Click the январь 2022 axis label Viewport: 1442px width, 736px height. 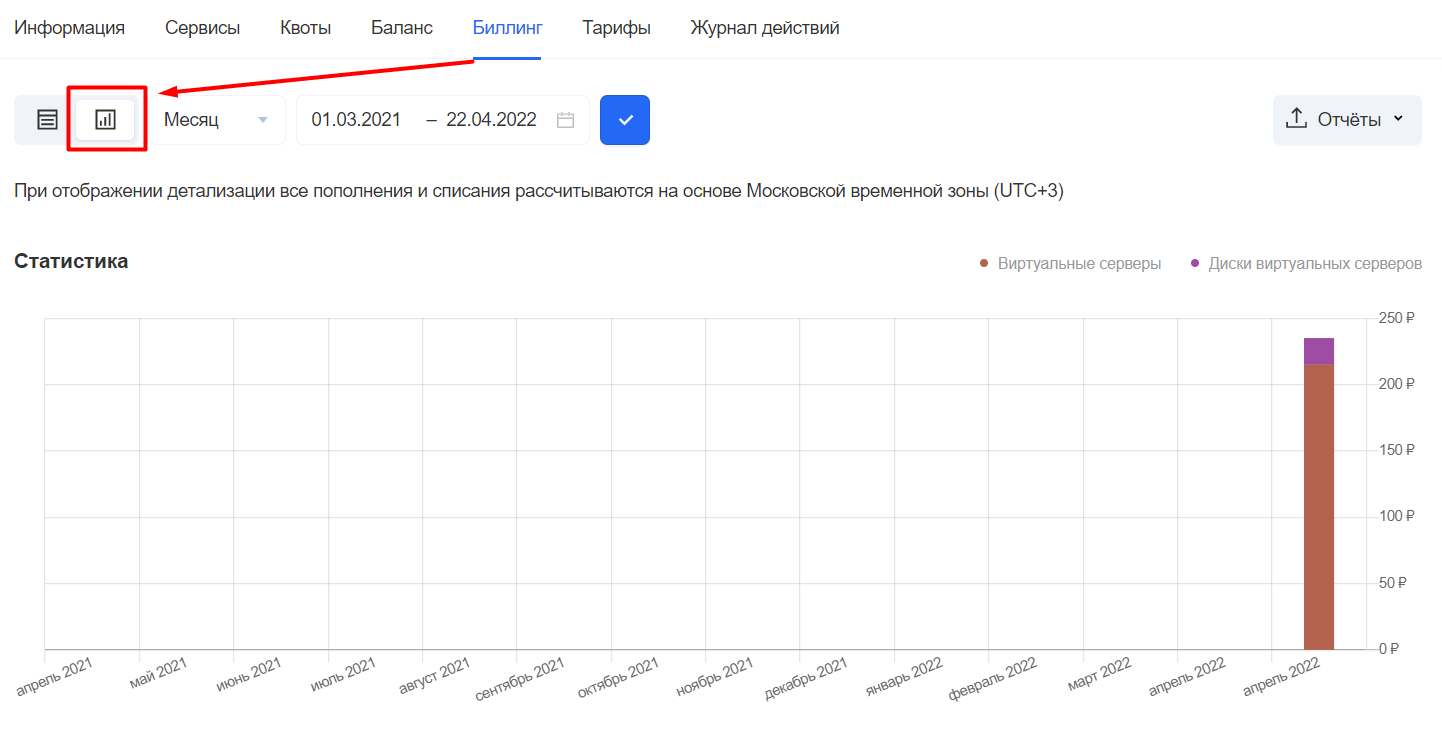point(905,675)
